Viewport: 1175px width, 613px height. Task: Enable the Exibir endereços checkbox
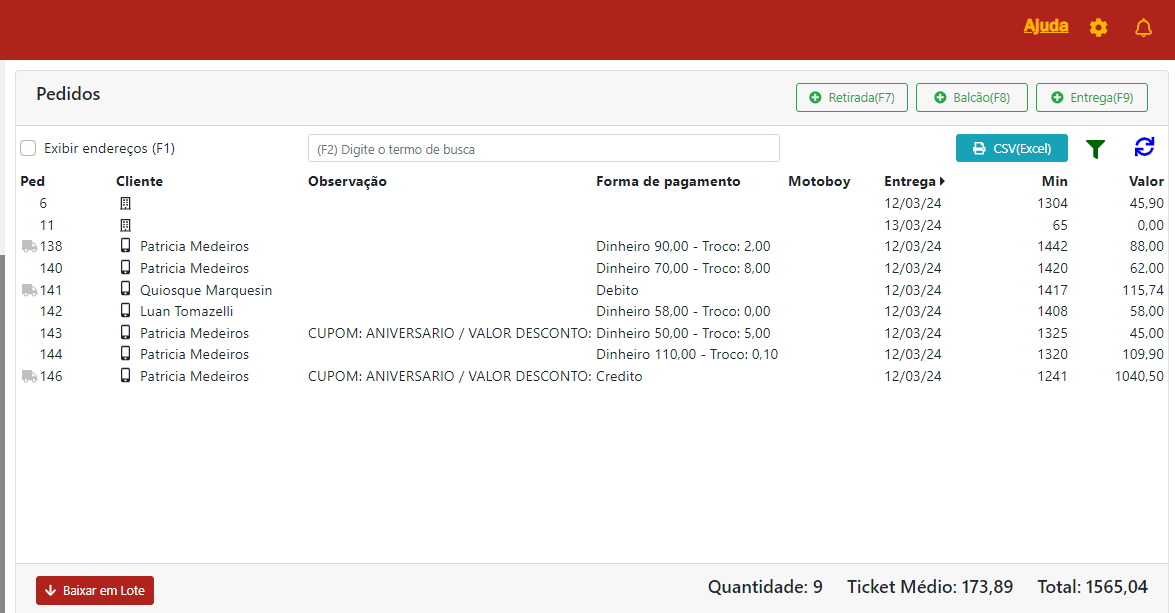point(29,148)
